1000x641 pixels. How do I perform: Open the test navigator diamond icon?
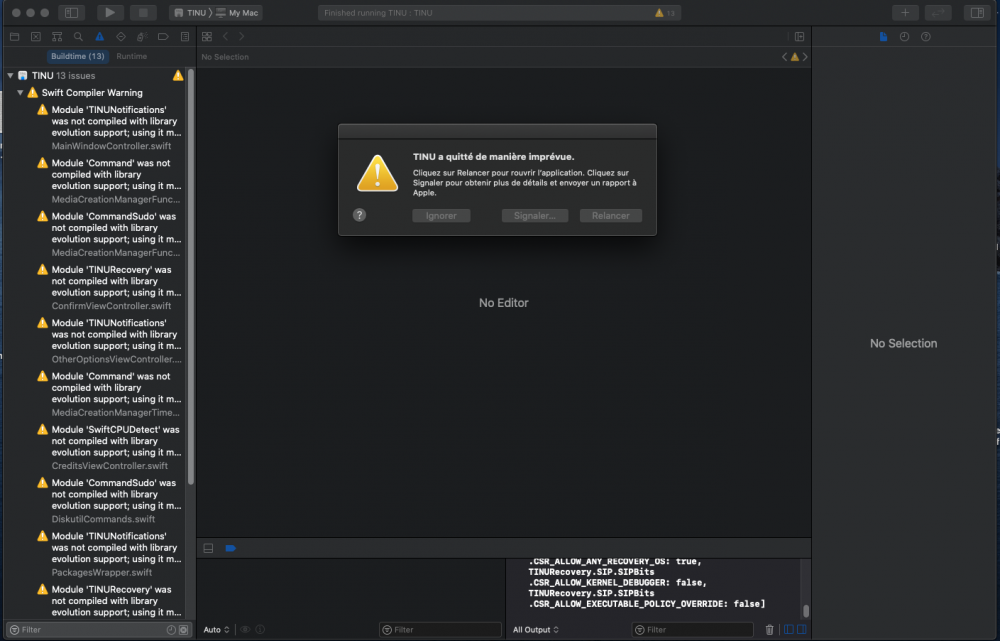(121, 37)
